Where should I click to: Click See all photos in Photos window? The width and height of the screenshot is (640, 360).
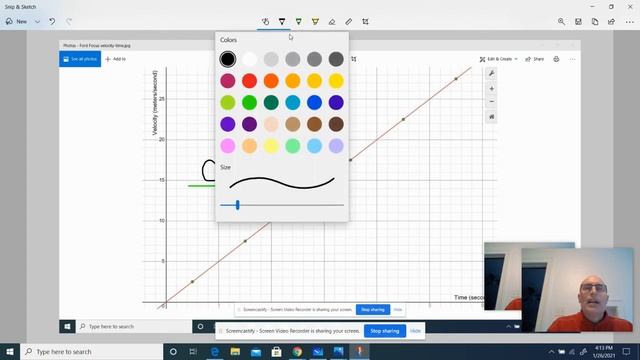(80, 59)
